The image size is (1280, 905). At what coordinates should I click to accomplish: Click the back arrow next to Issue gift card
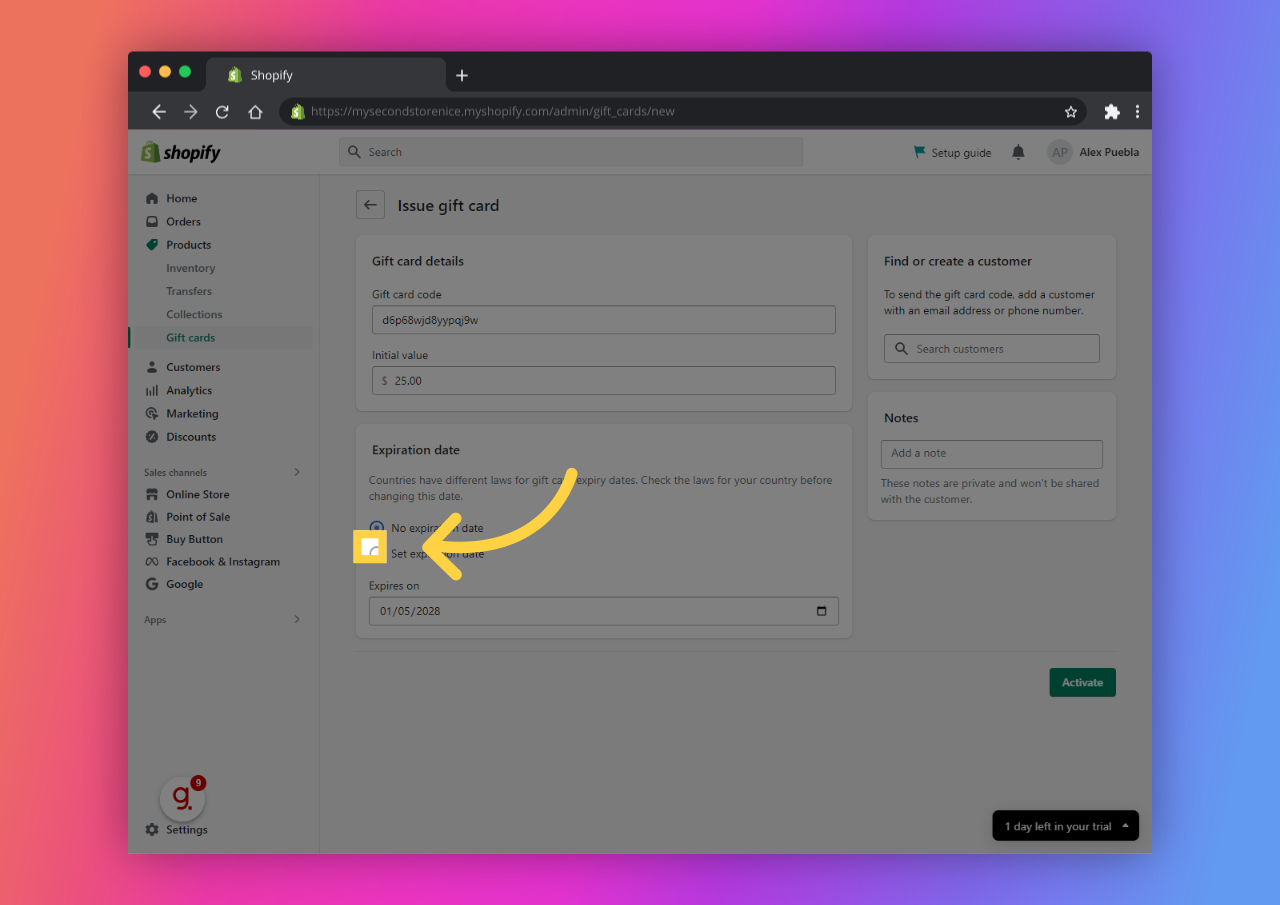pyautogui.click(x=370, y=205)
